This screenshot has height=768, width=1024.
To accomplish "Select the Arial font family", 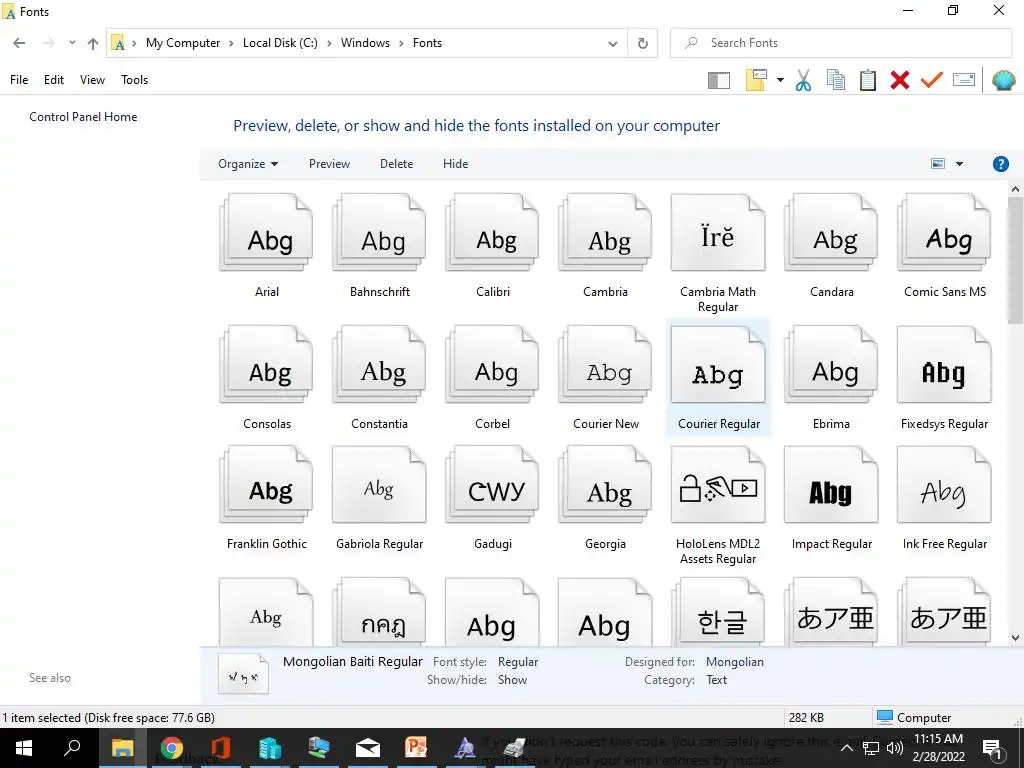I will [x=266, y=245].
